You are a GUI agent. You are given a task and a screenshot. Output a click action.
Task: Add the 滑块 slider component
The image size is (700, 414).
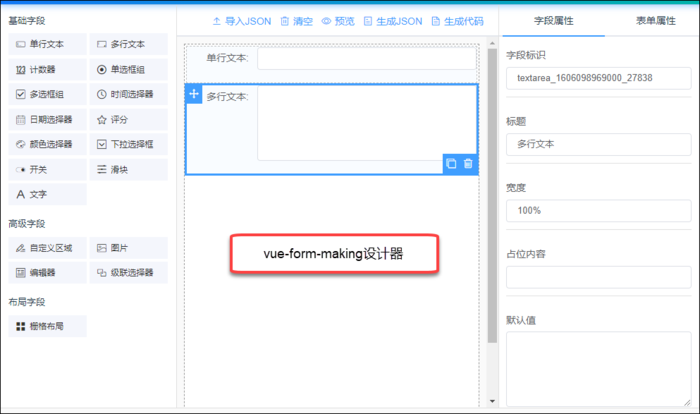[x=129, y=169]
